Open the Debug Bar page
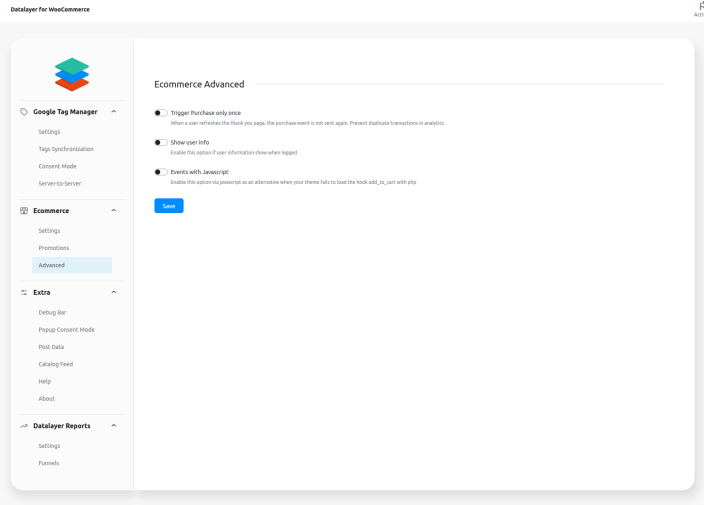The image size is (704, 505). coord(52,312)
